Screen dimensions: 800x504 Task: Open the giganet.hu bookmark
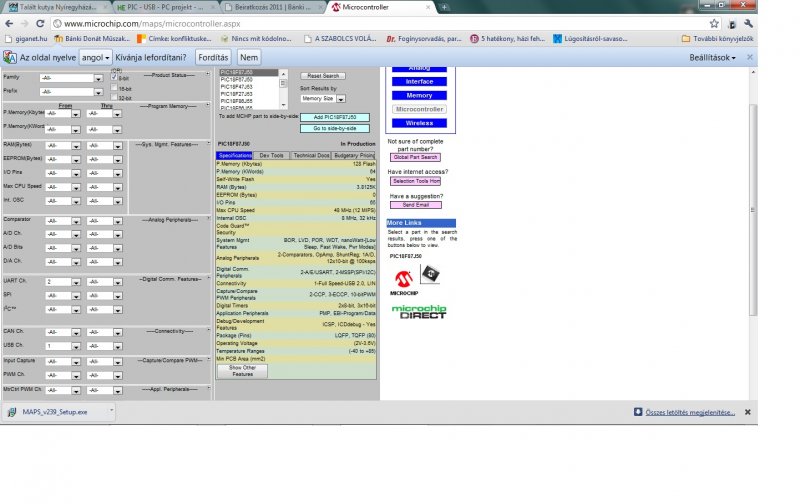tap(26, 38)
